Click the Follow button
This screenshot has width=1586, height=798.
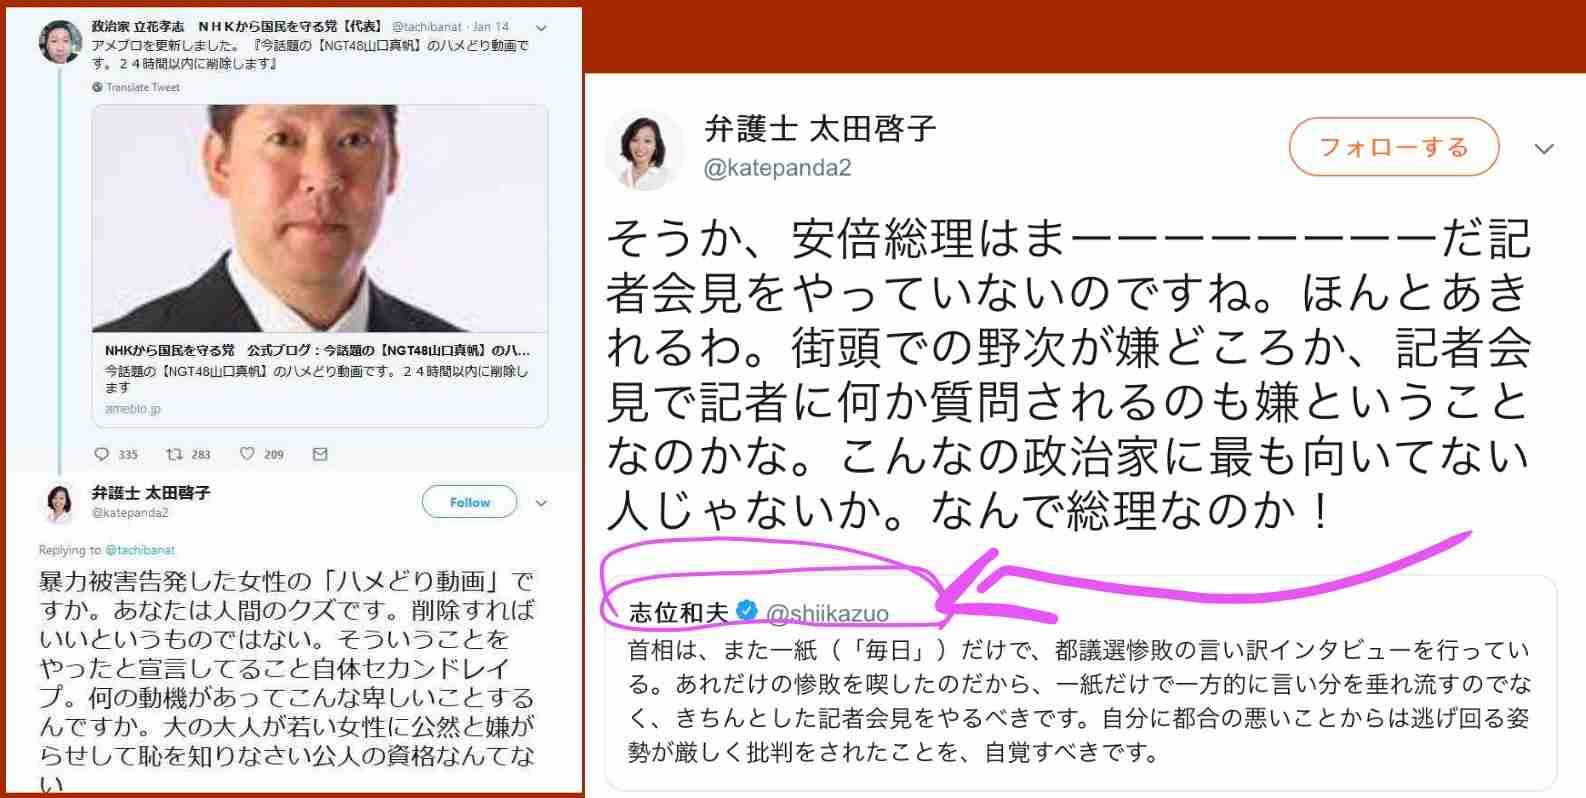tap(469, 502)
